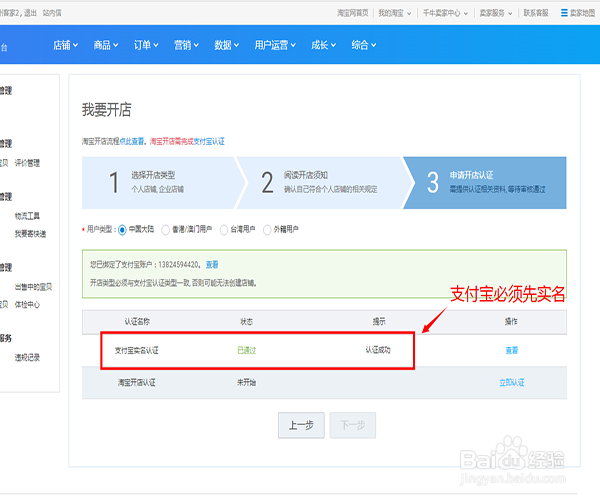600x500 pixels.
Task: Open the 站内信 messages link
Action: pos(52,13)
